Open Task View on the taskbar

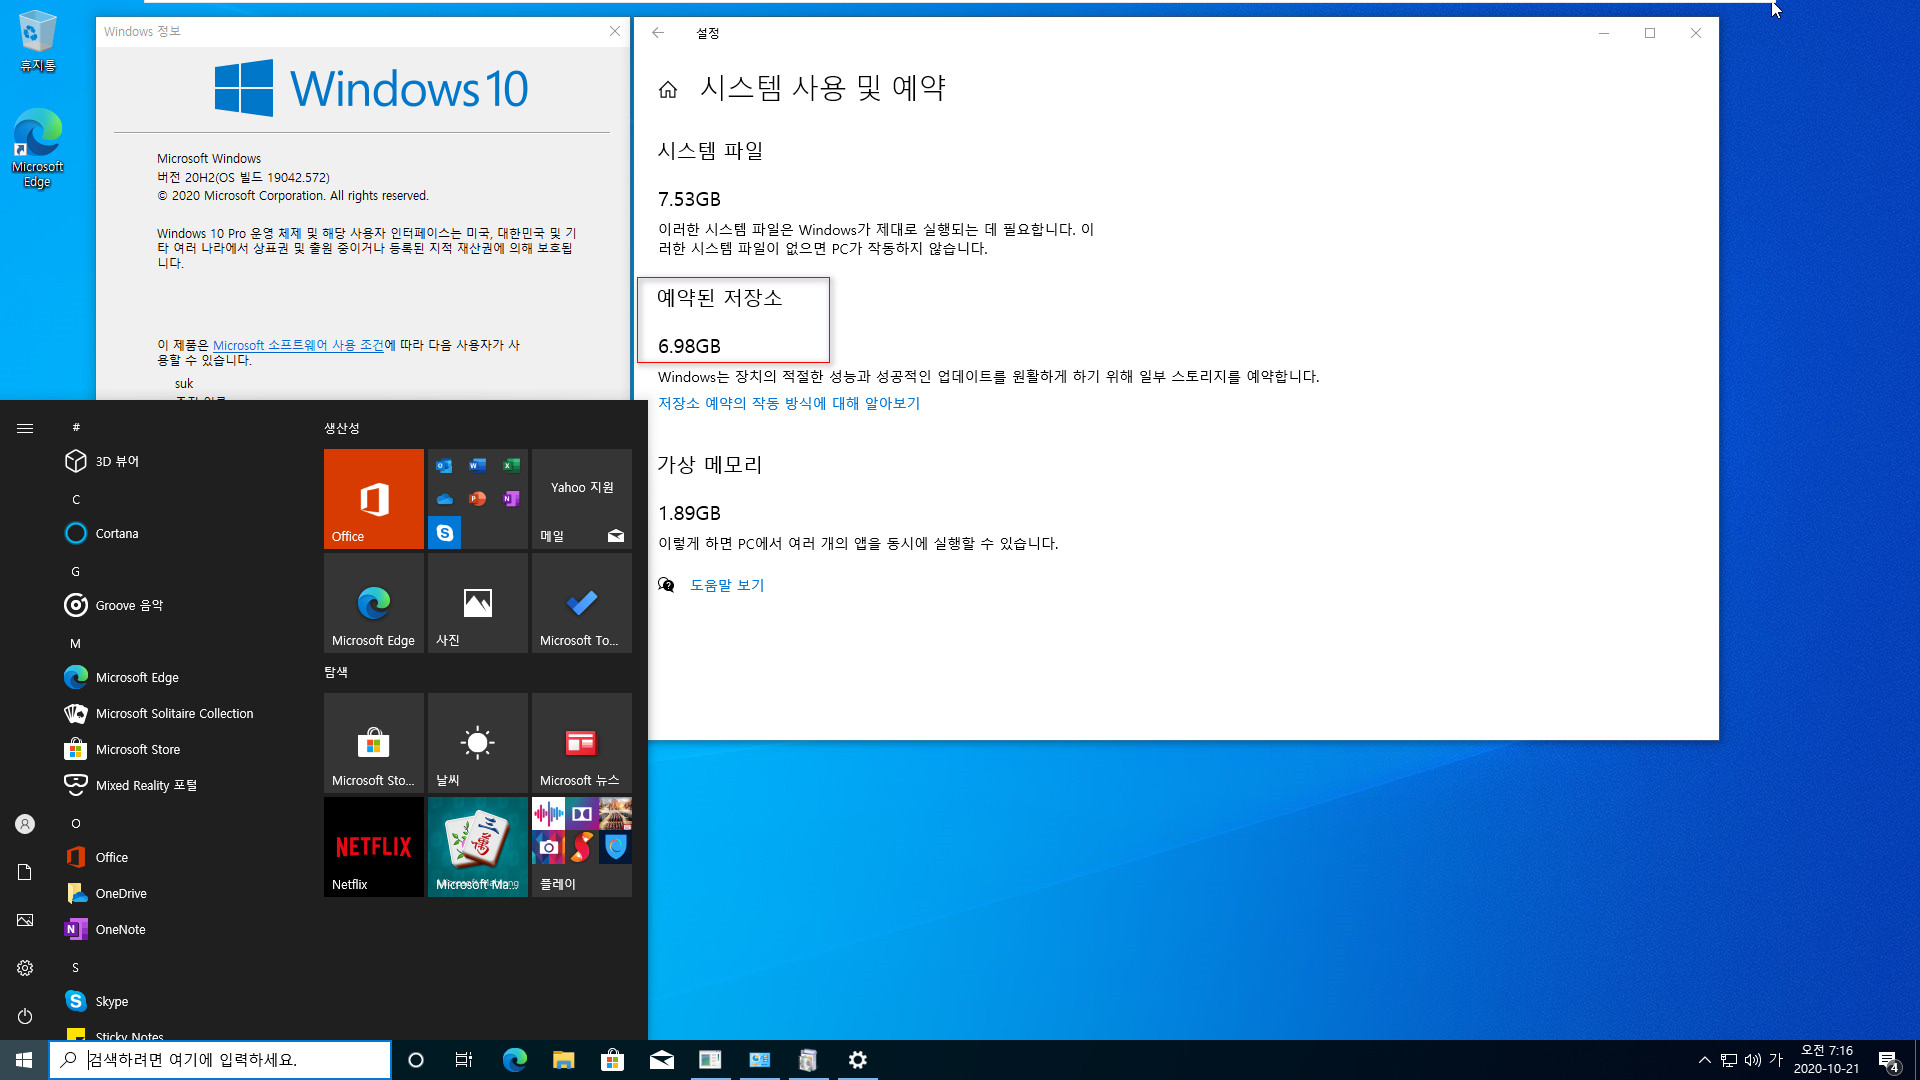pos(464,1060)
